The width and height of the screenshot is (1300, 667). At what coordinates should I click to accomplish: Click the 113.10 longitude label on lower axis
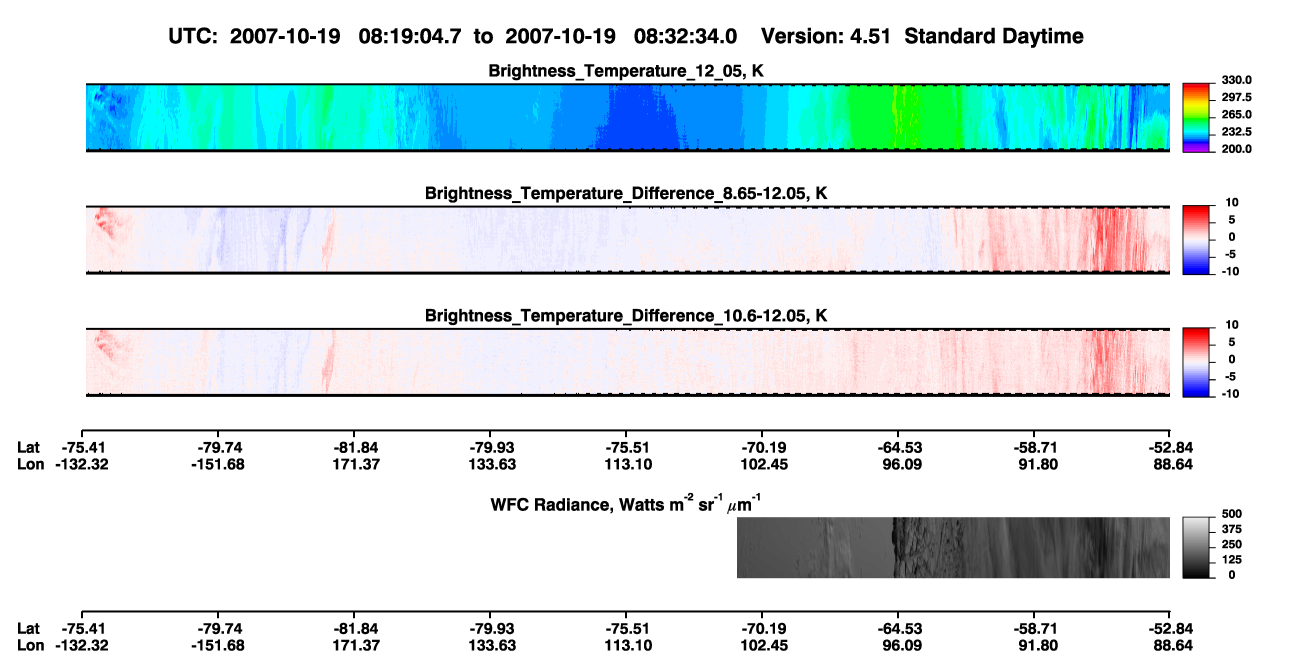(625, 645)
